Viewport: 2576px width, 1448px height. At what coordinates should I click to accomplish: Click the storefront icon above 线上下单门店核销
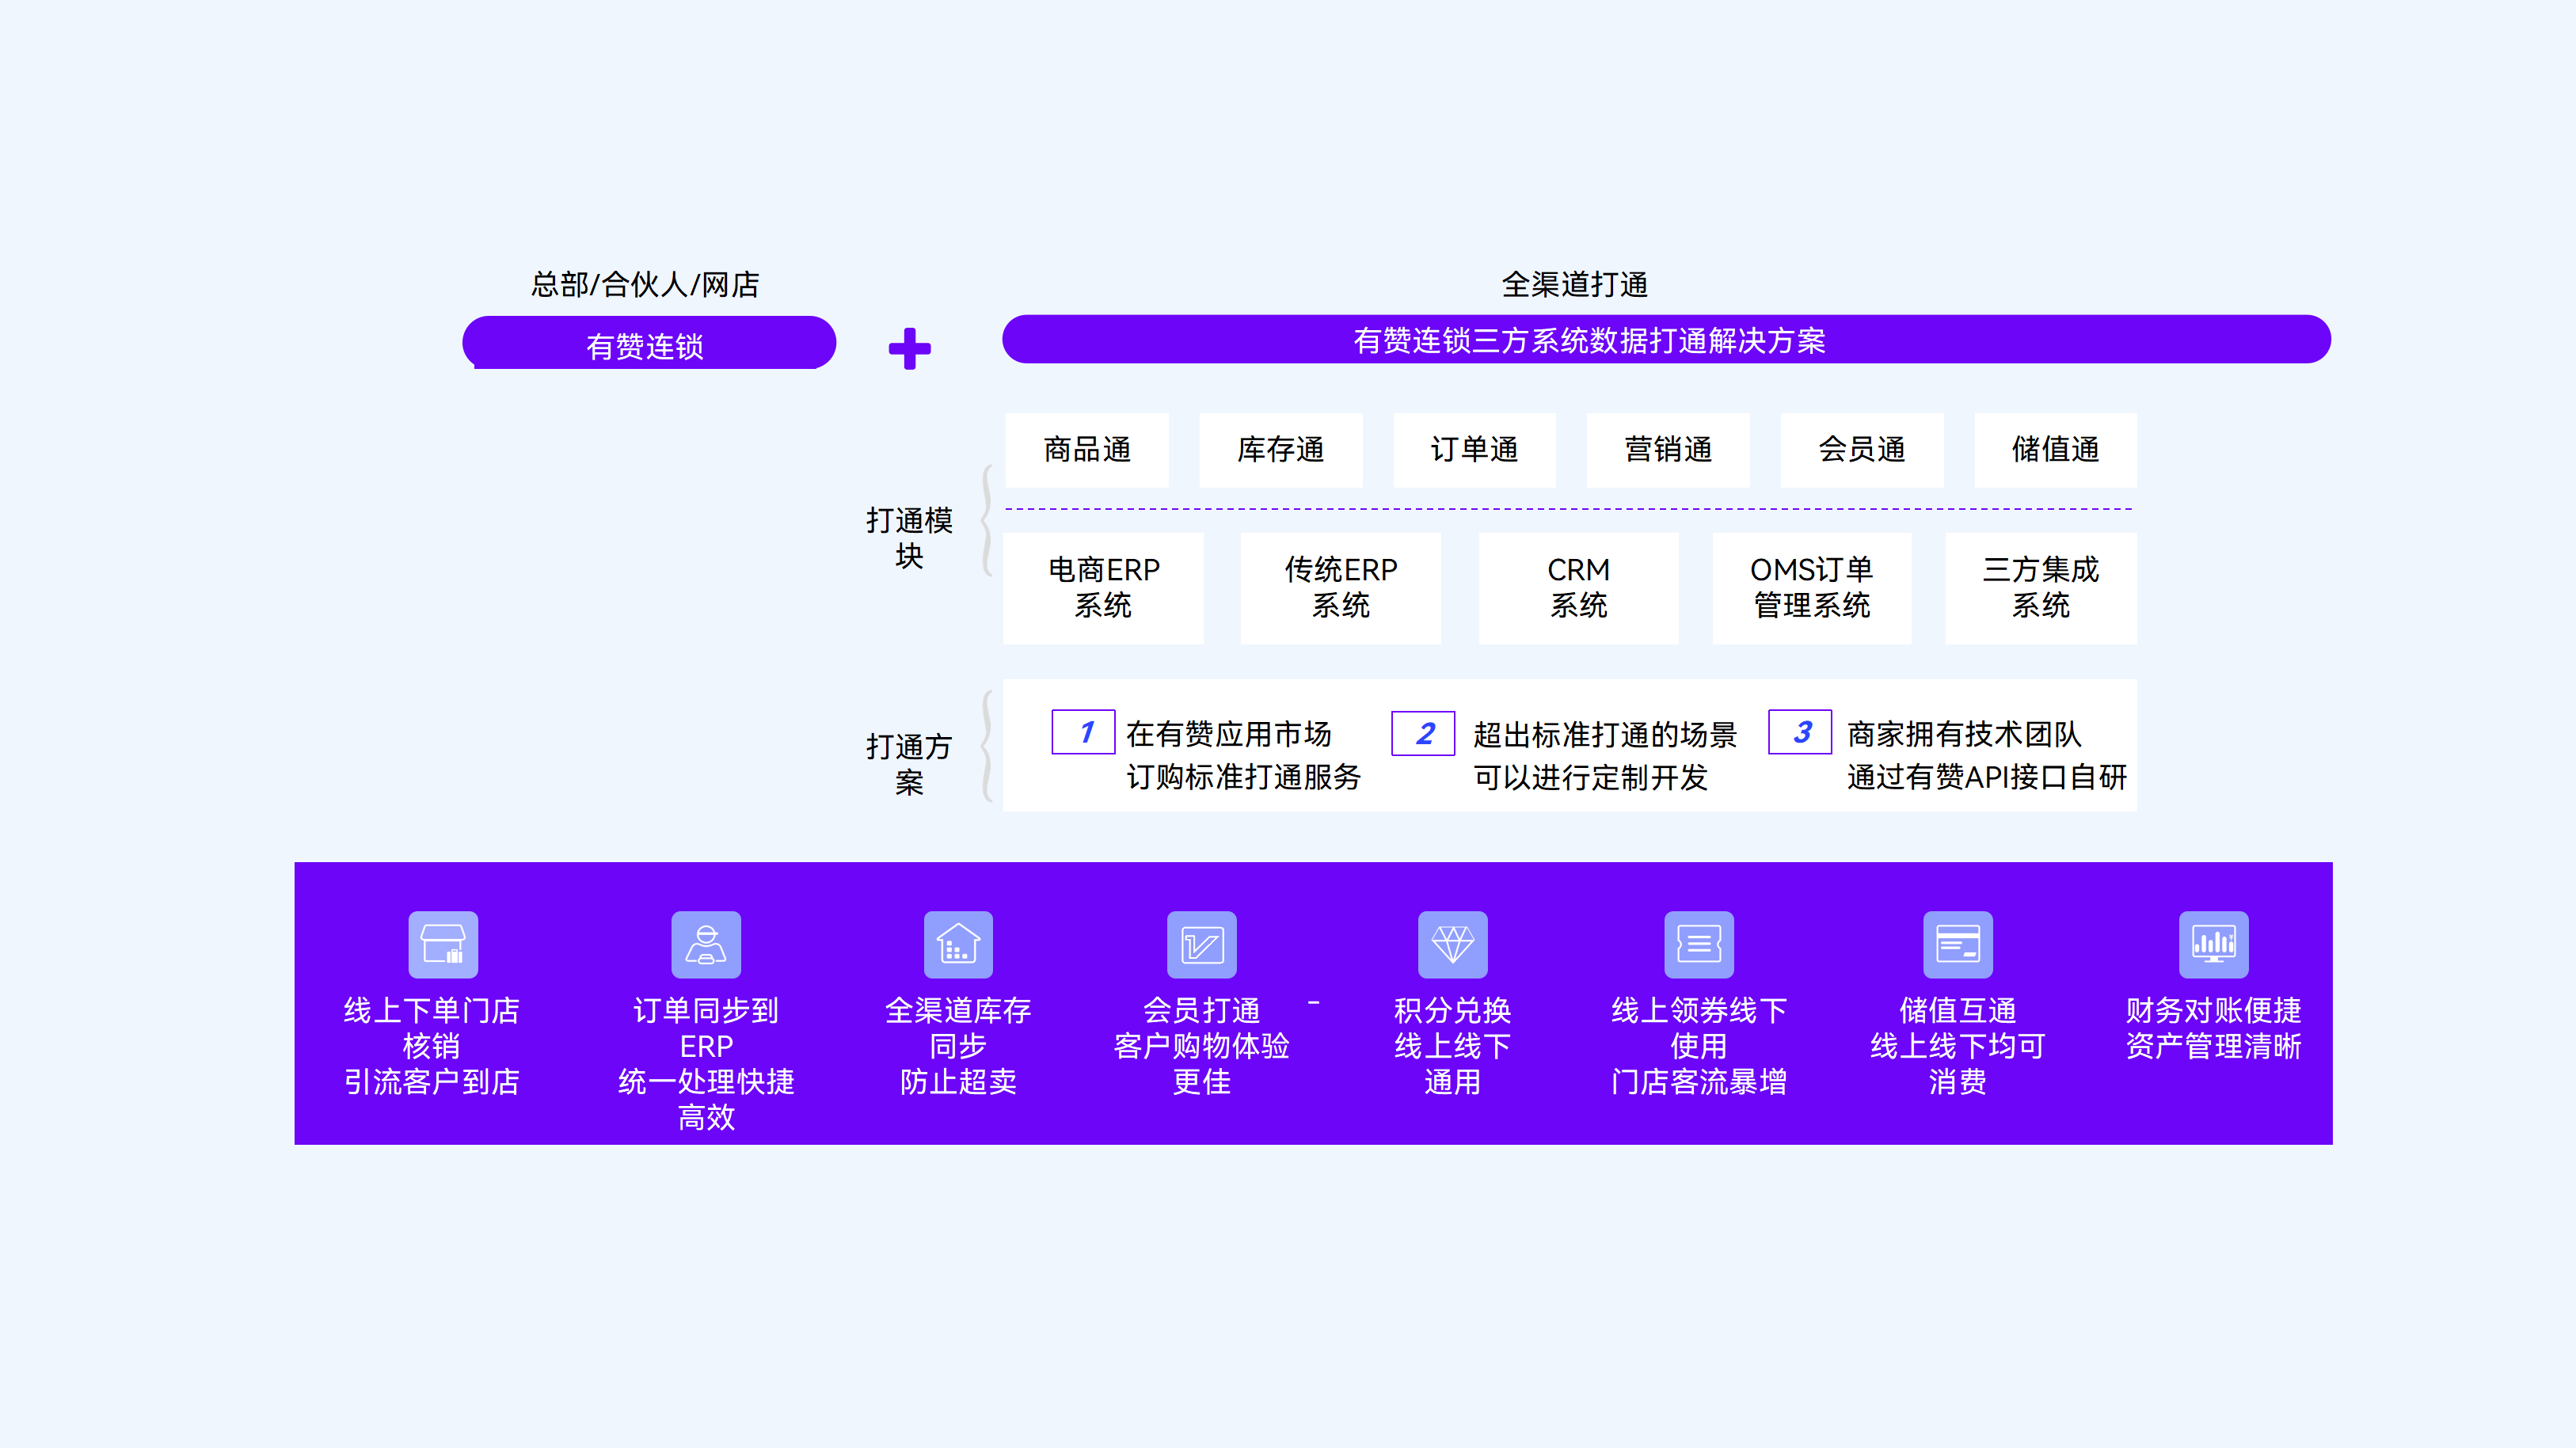(x=443, y=944)
